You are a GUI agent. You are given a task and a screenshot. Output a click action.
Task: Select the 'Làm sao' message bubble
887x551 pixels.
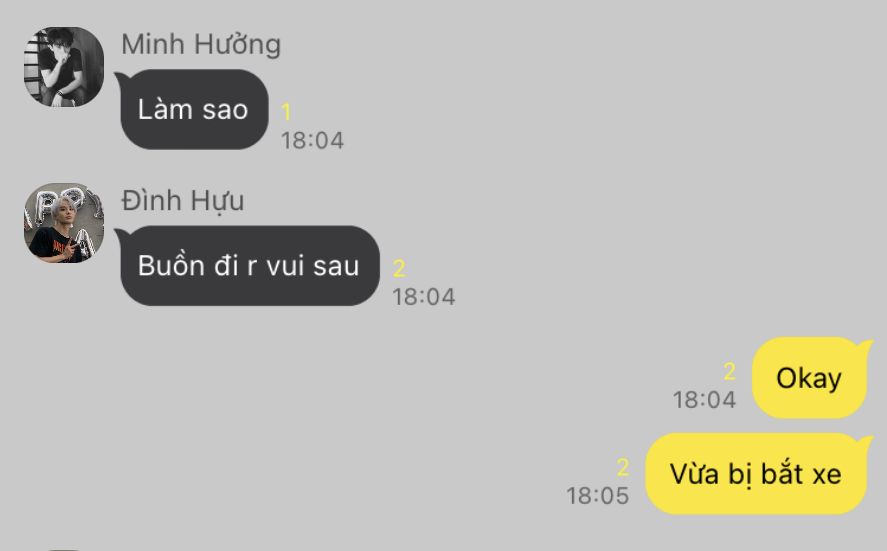192,109
